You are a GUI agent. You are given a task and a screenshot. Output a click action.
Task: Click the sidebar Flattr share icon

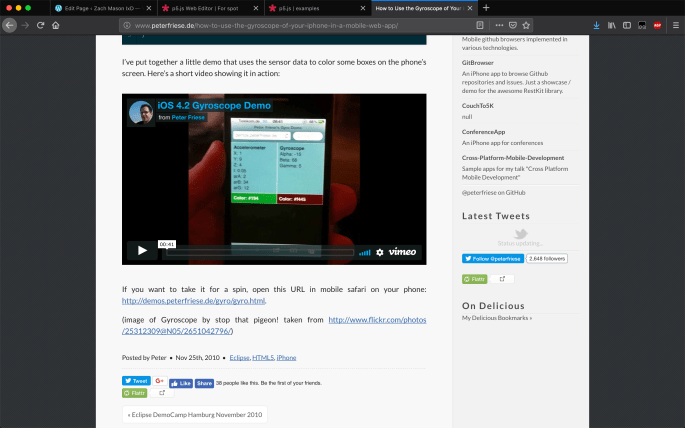click(502, 279)
